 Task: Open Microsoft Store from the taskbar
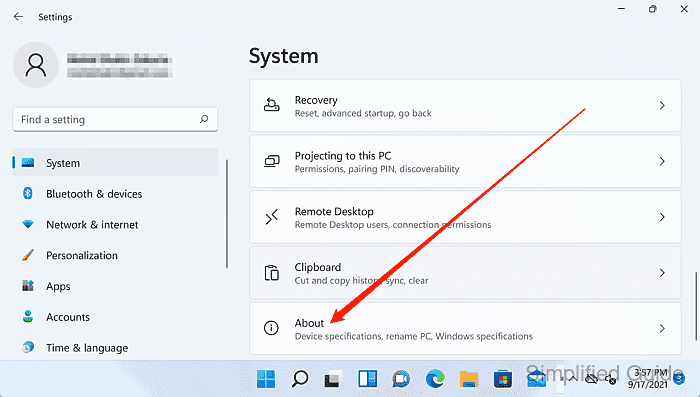point(503,379)
